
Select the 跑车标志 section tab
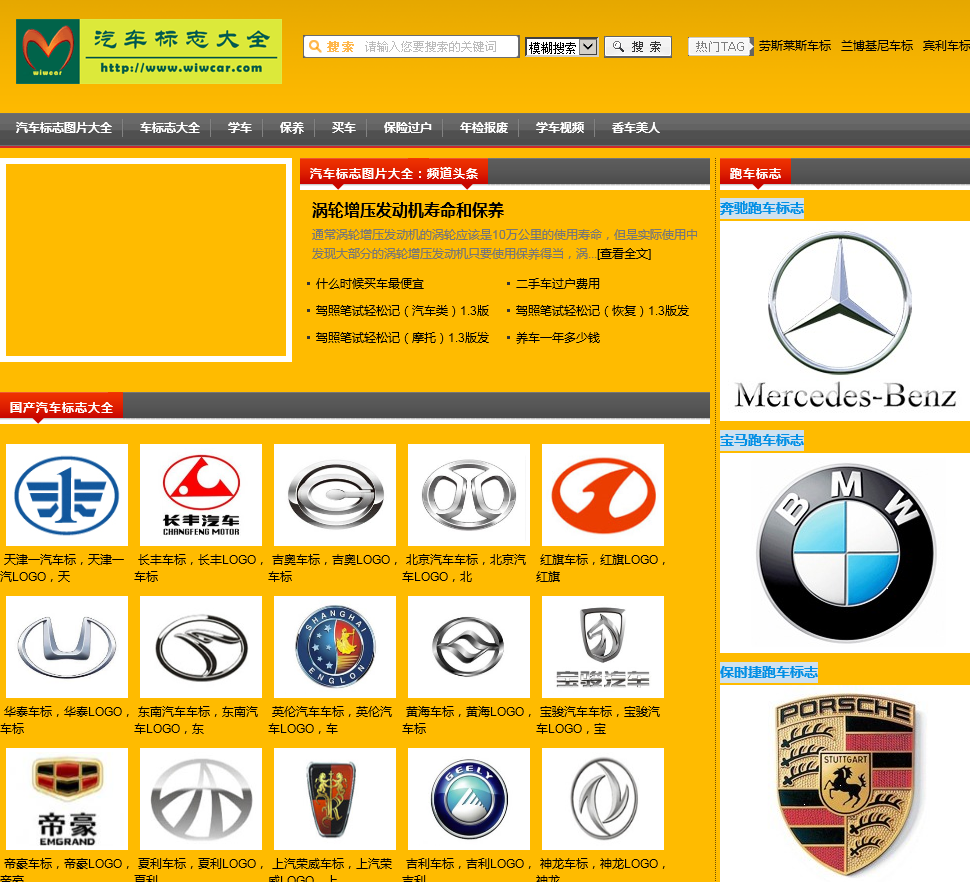coord(755,174)
